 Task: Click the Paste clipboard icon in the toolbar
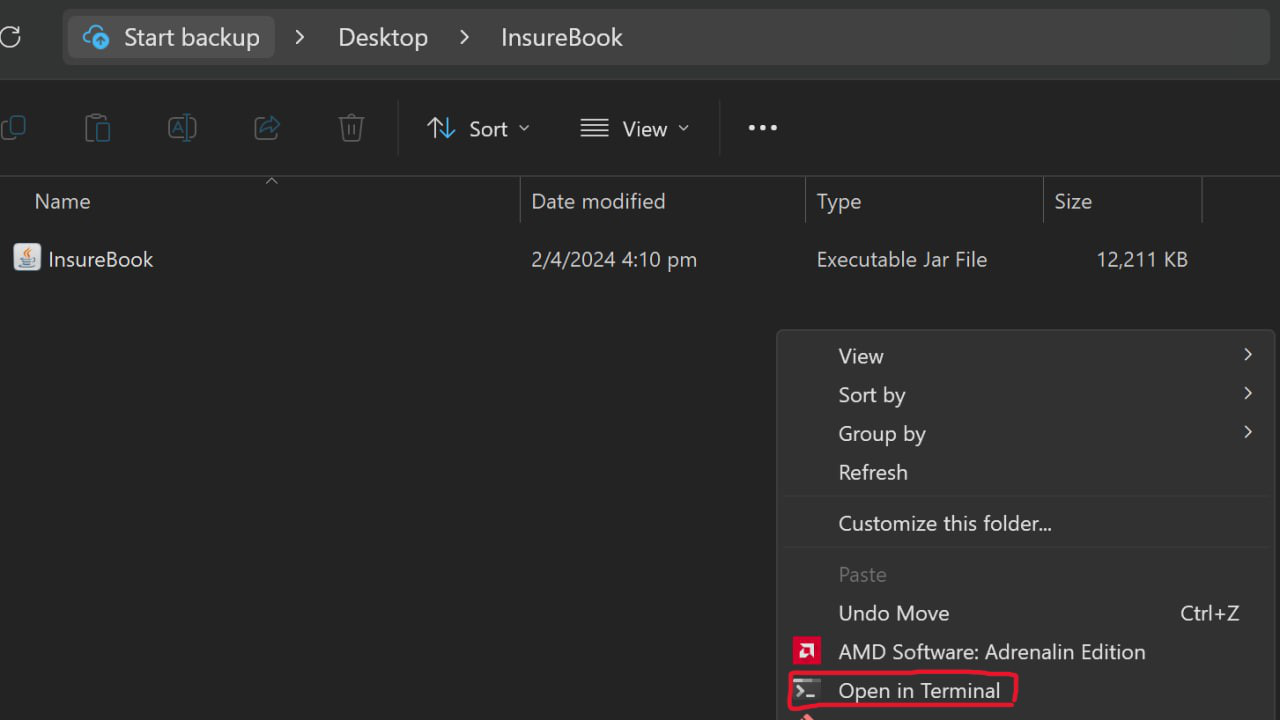point(97,128)
